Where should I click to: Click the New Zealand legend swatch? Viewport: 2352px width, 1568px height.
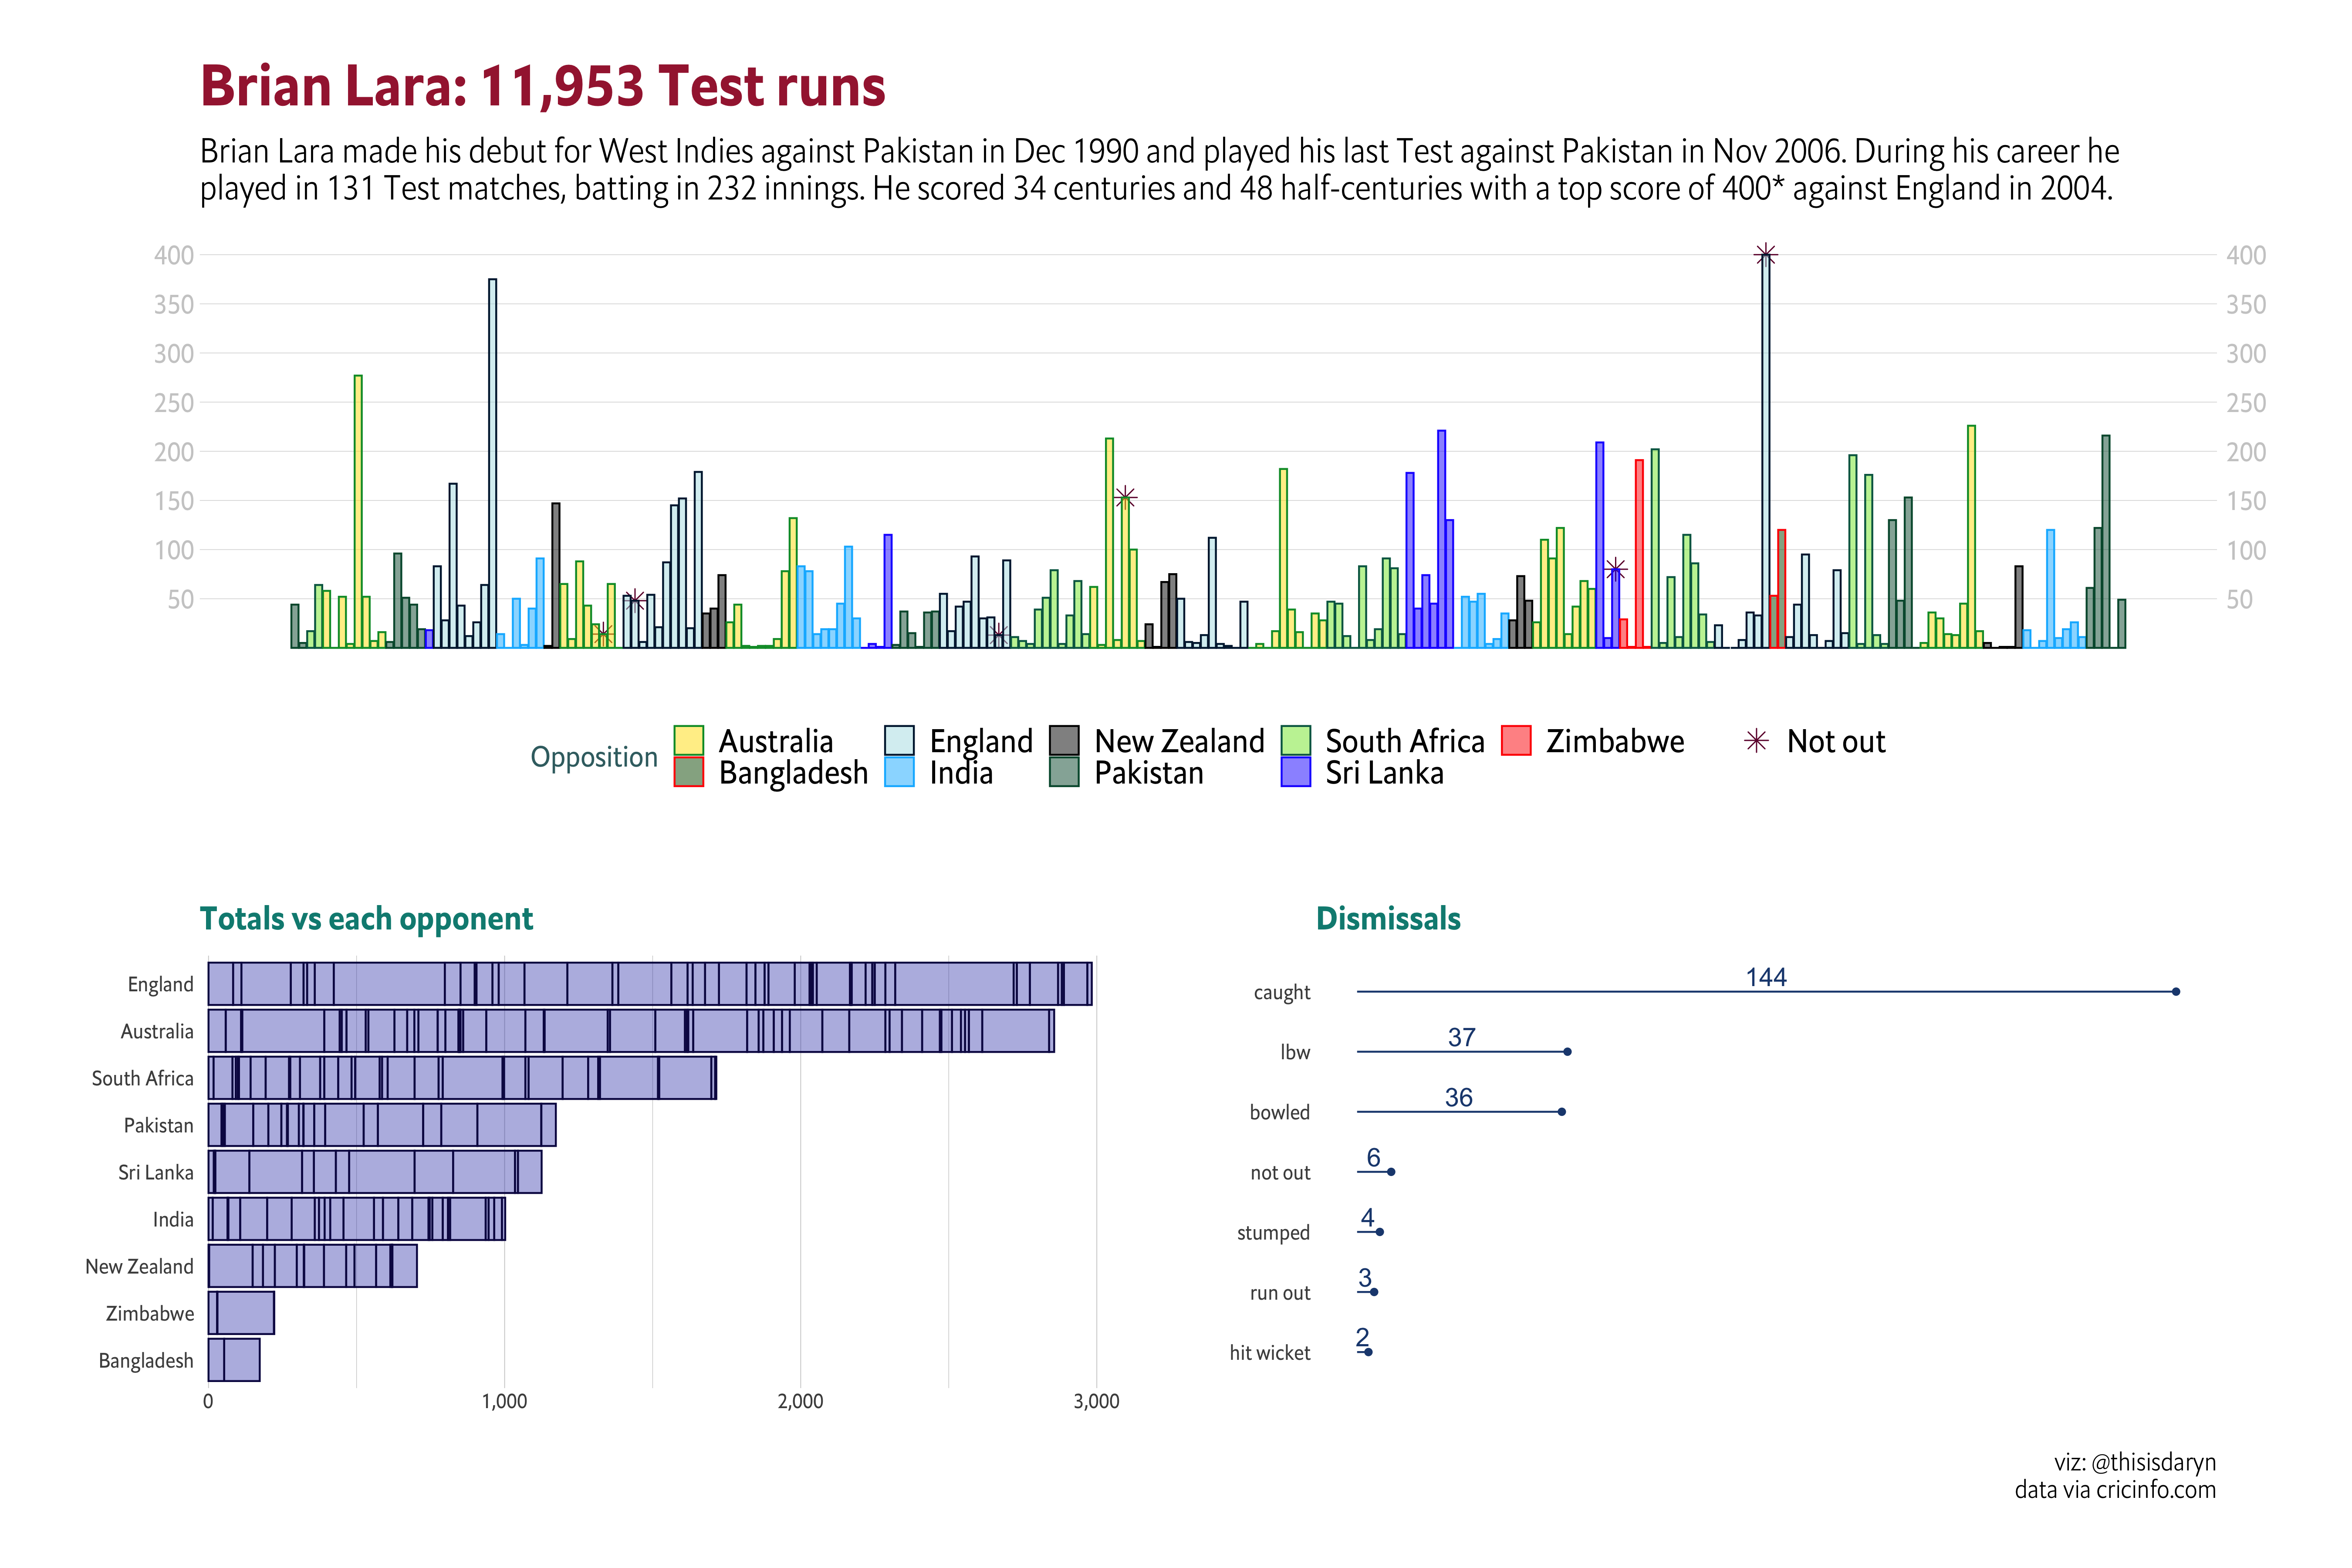pos(1064,741)
